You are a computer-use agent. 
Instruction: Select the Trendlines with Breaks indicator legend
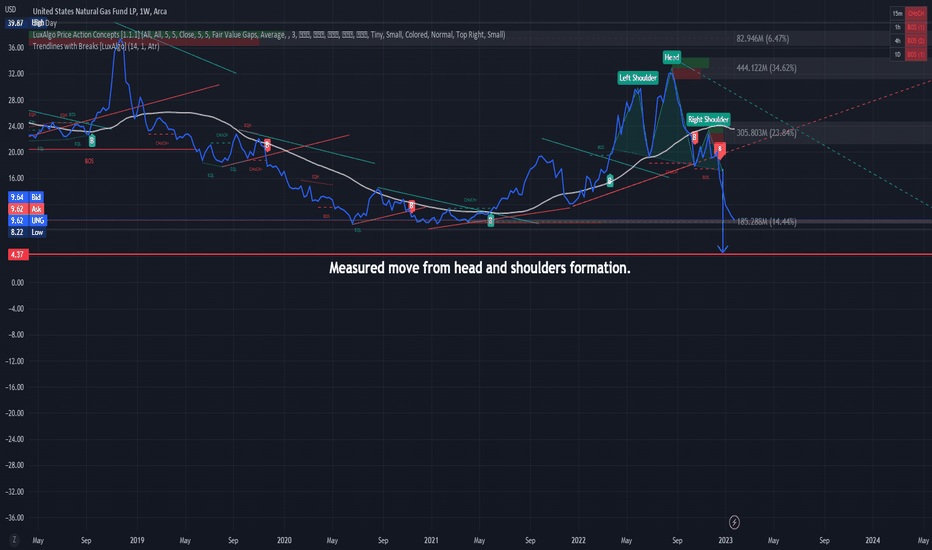[96, 46]
